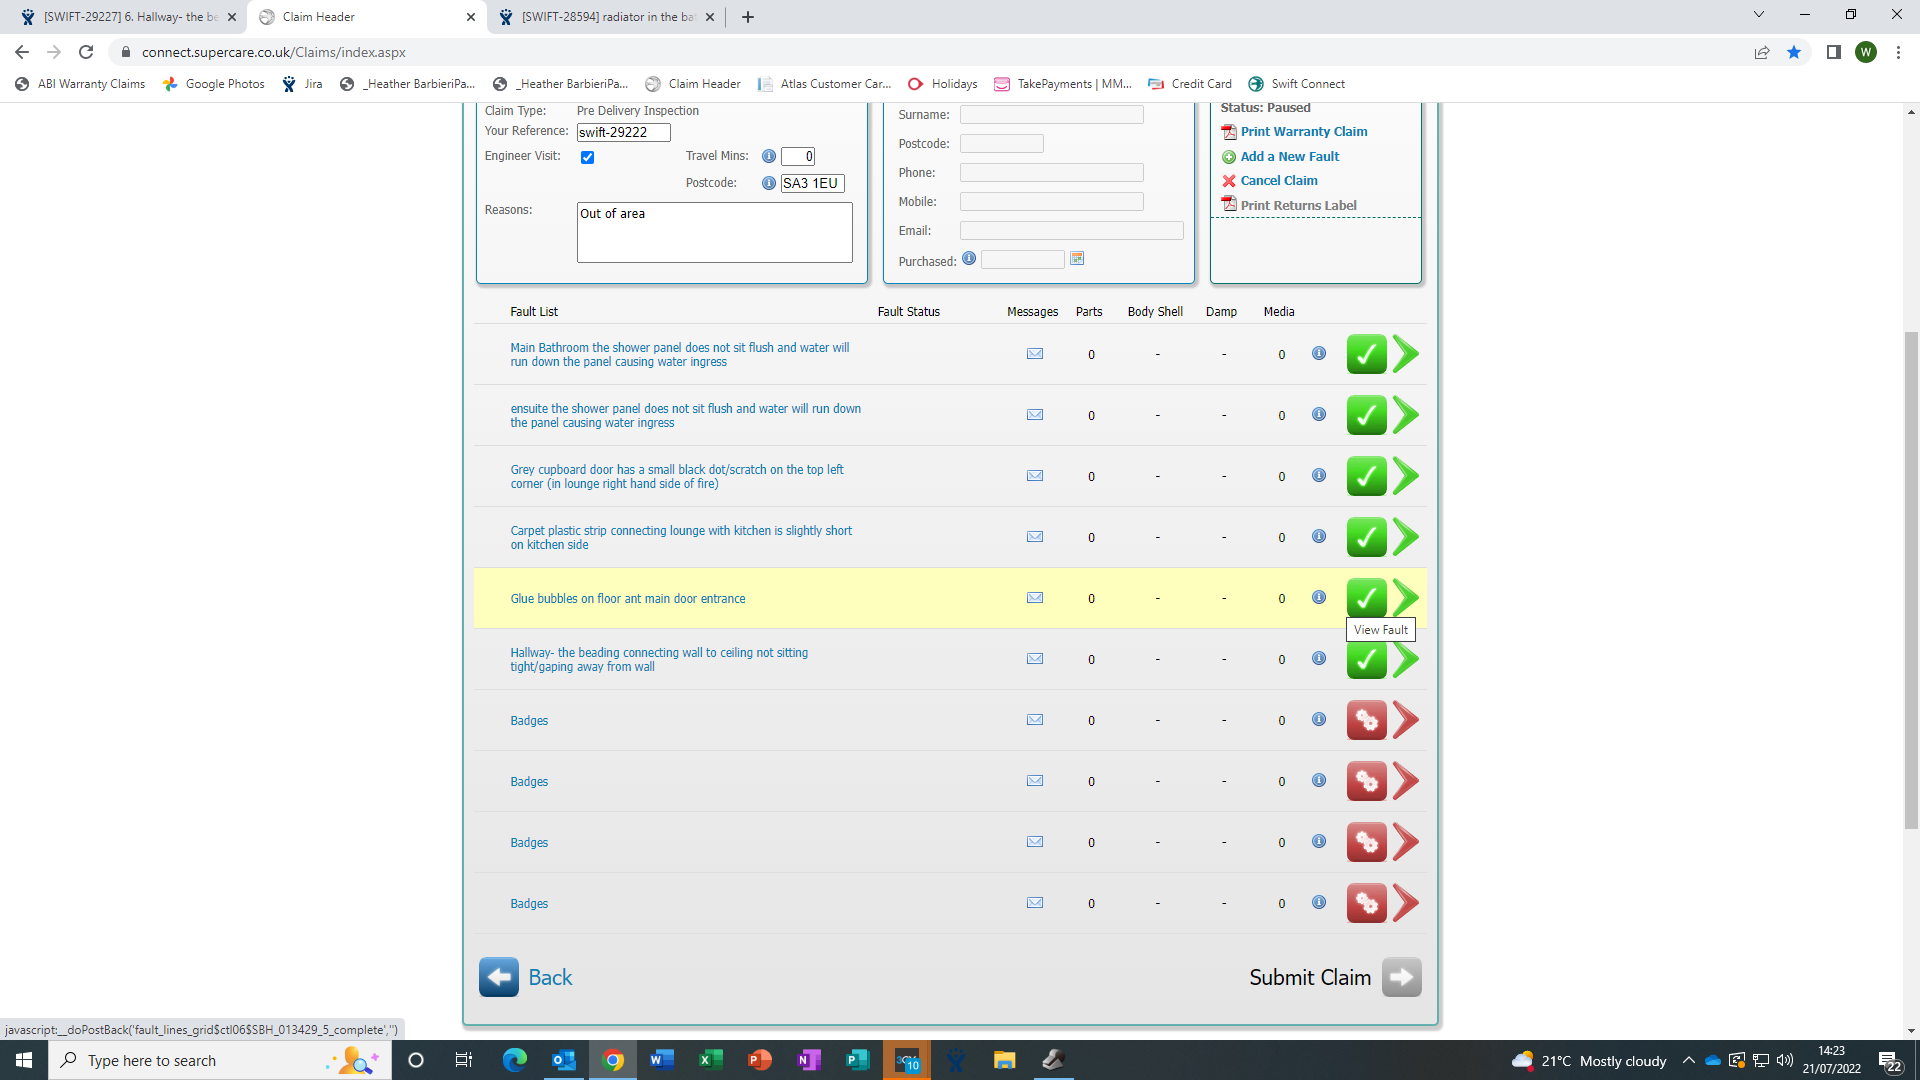Click the calendar icon beside Purchased field
Viewport: 1920px width, 1080px height.
click(1077, 259)
